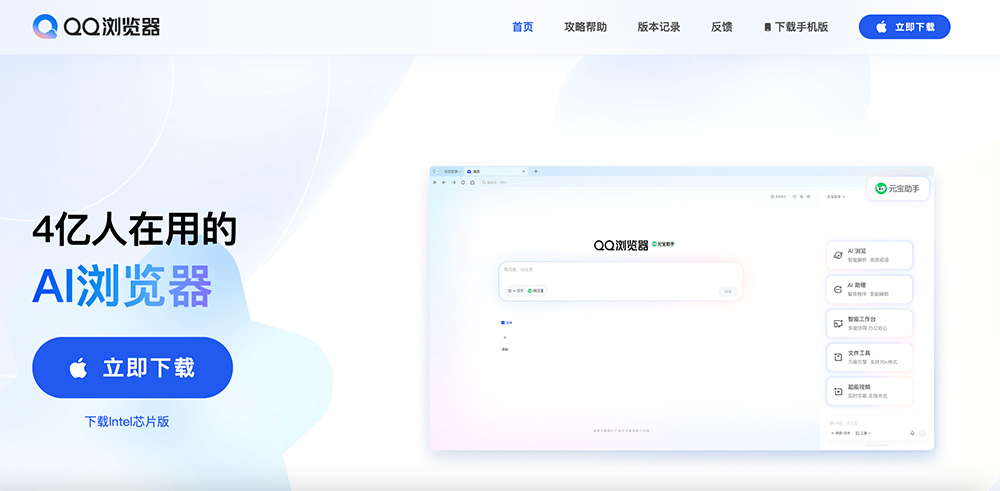Open the 攻略帮助 nav item
1000x491 pixels.
click(585, 27)
